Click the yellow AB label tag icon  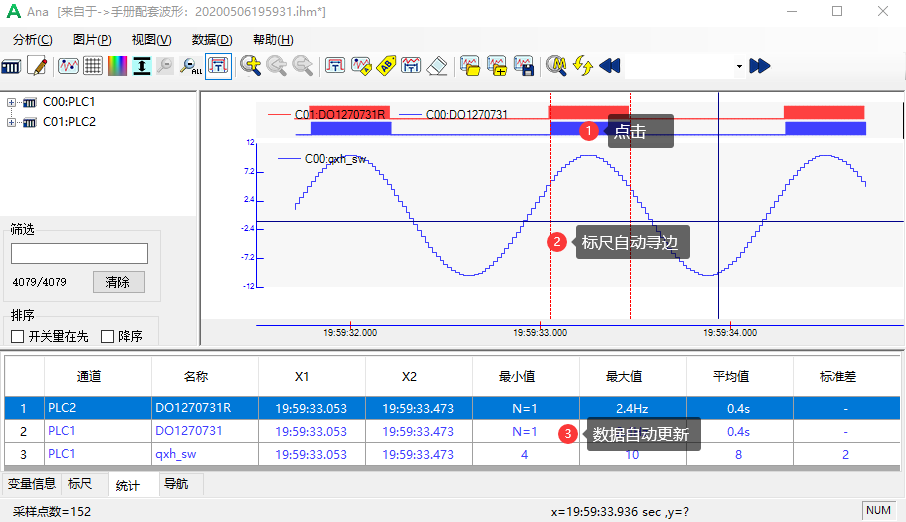point(386,66)
